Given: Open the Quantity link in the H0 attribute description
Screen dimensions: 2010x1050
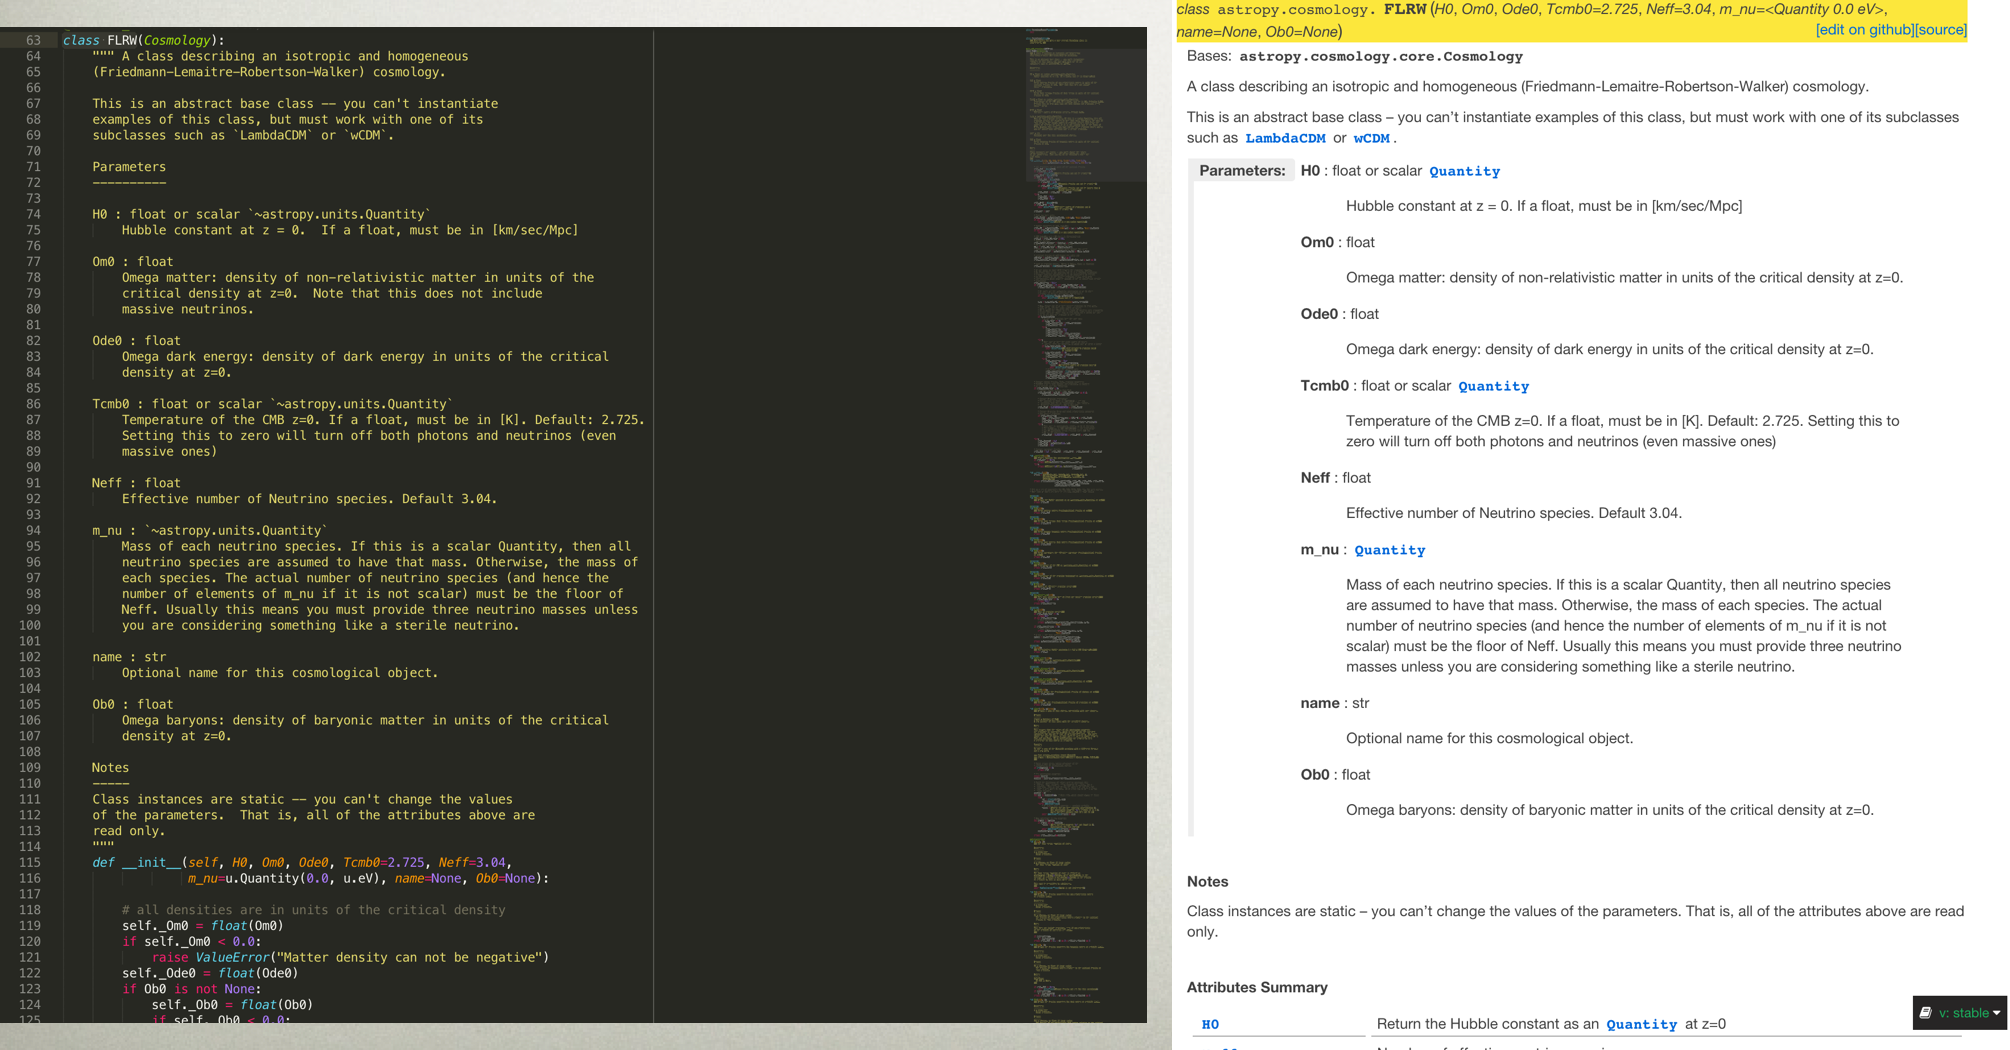Looking at the screenshot, I should pyautogui.click(x=1641, y=1024).
